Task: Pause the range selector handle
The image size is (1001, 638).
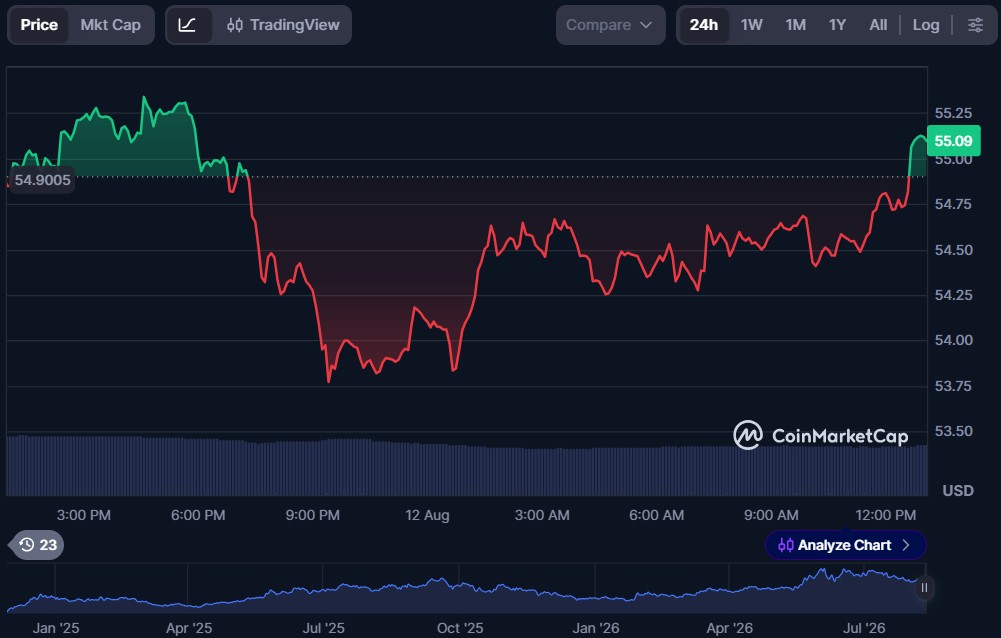Action: [924, 588]
